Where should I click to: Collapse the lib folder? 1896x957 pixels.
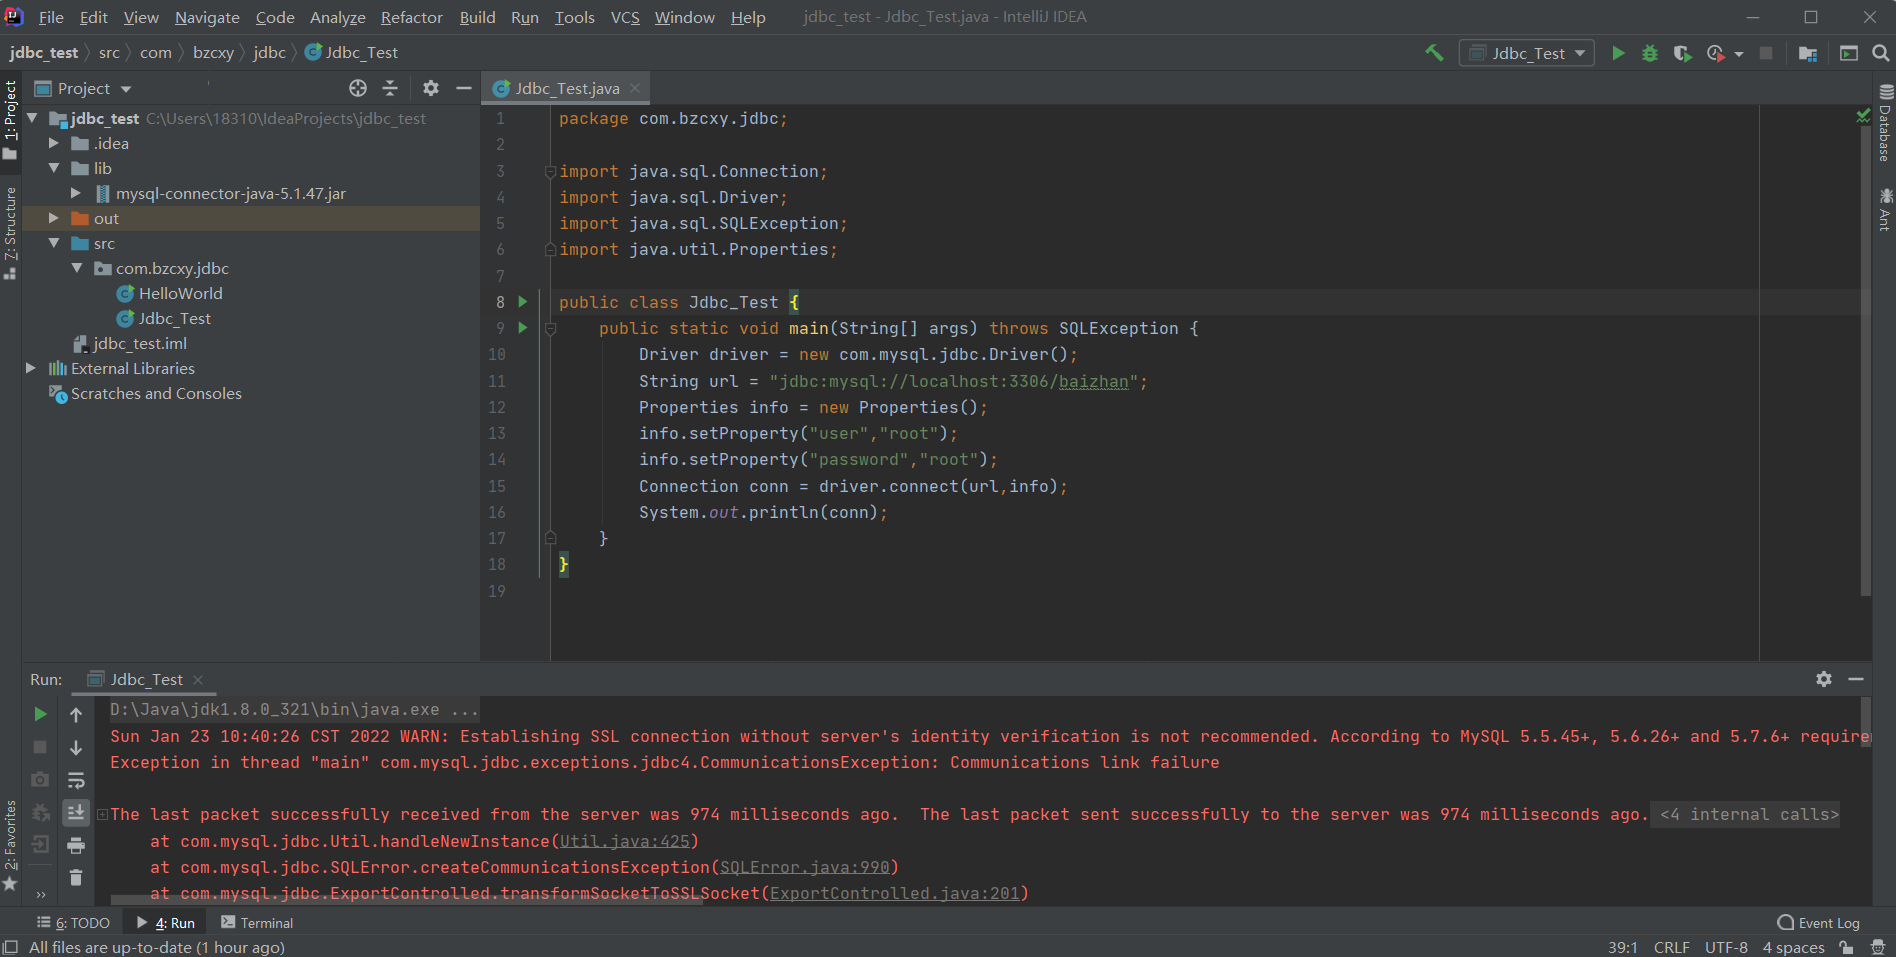tap(54, 168)
